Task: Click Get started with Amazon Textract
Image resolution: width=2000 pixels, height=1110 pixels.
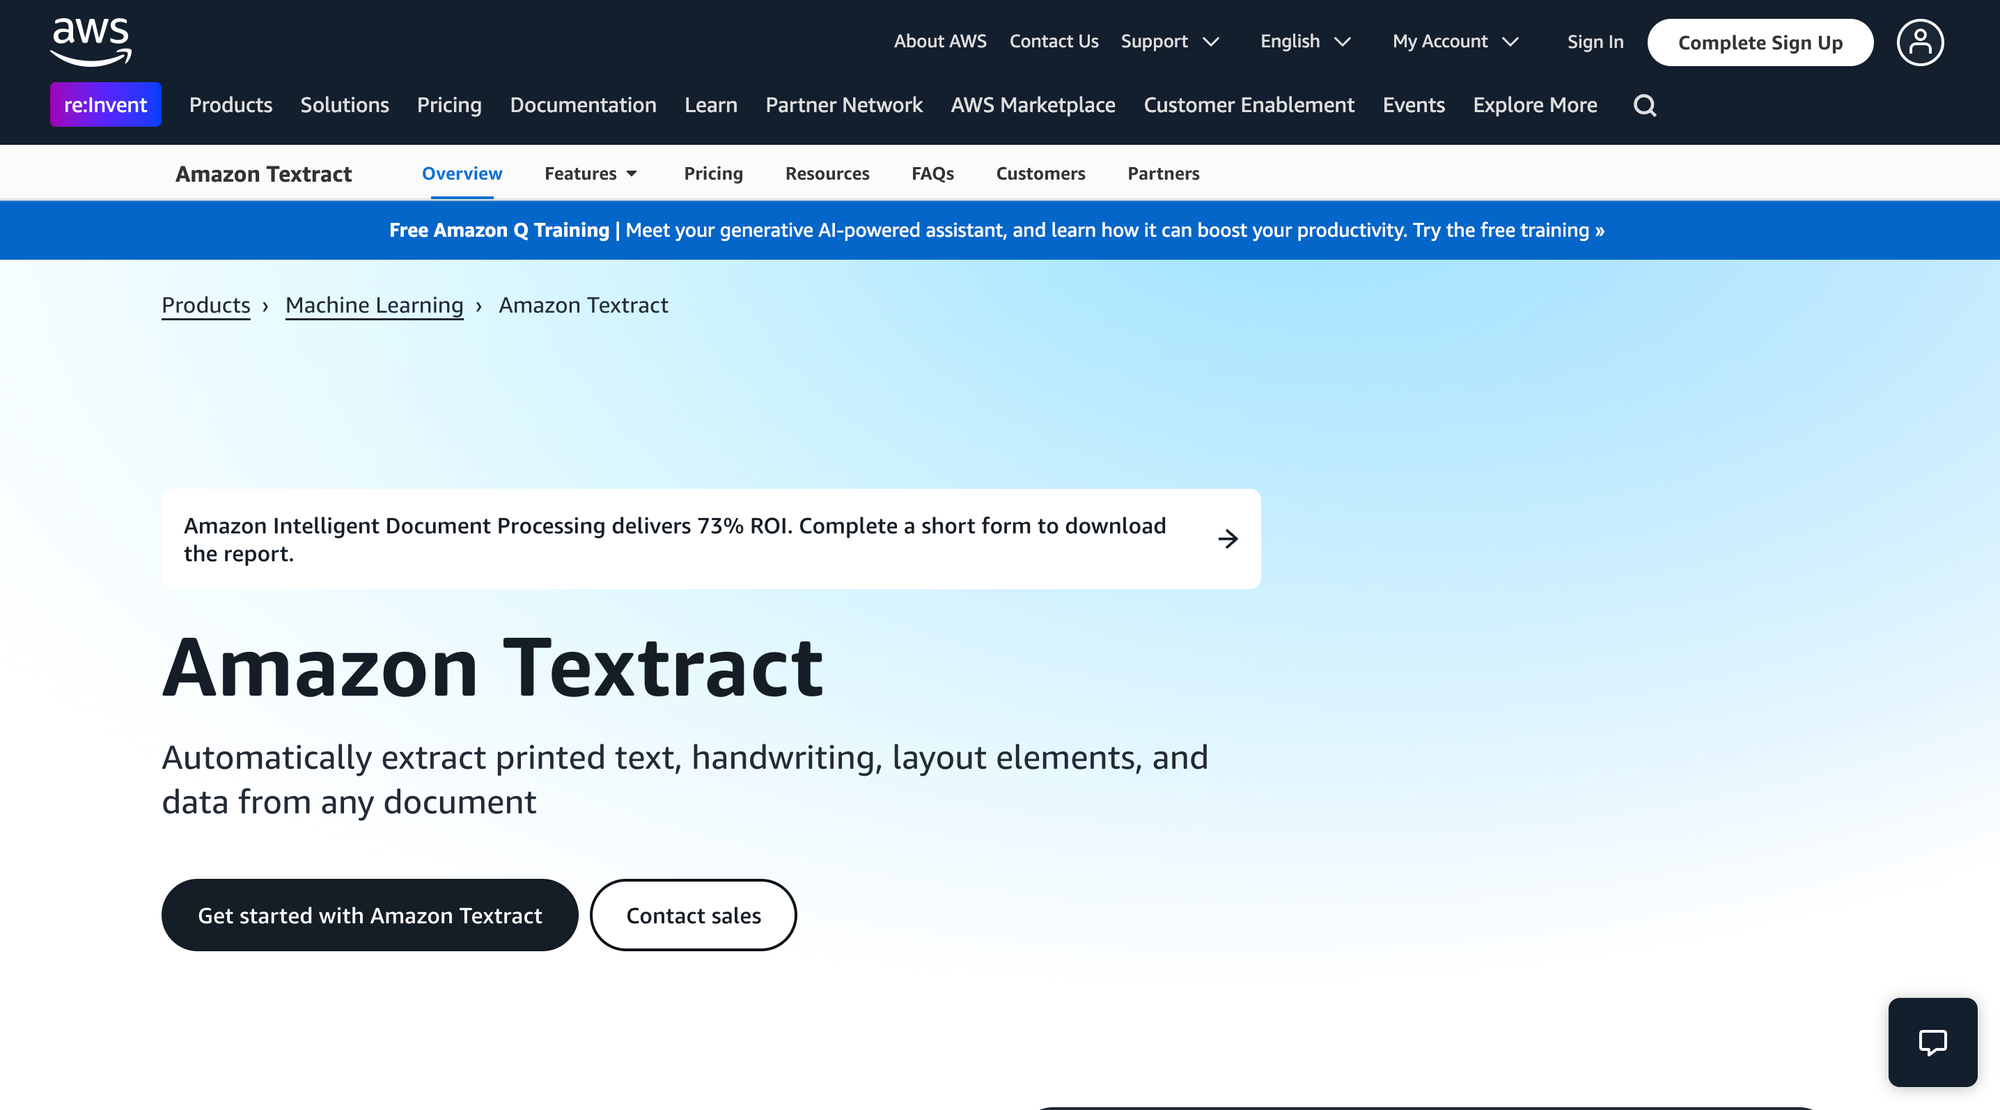Action: 370,915
